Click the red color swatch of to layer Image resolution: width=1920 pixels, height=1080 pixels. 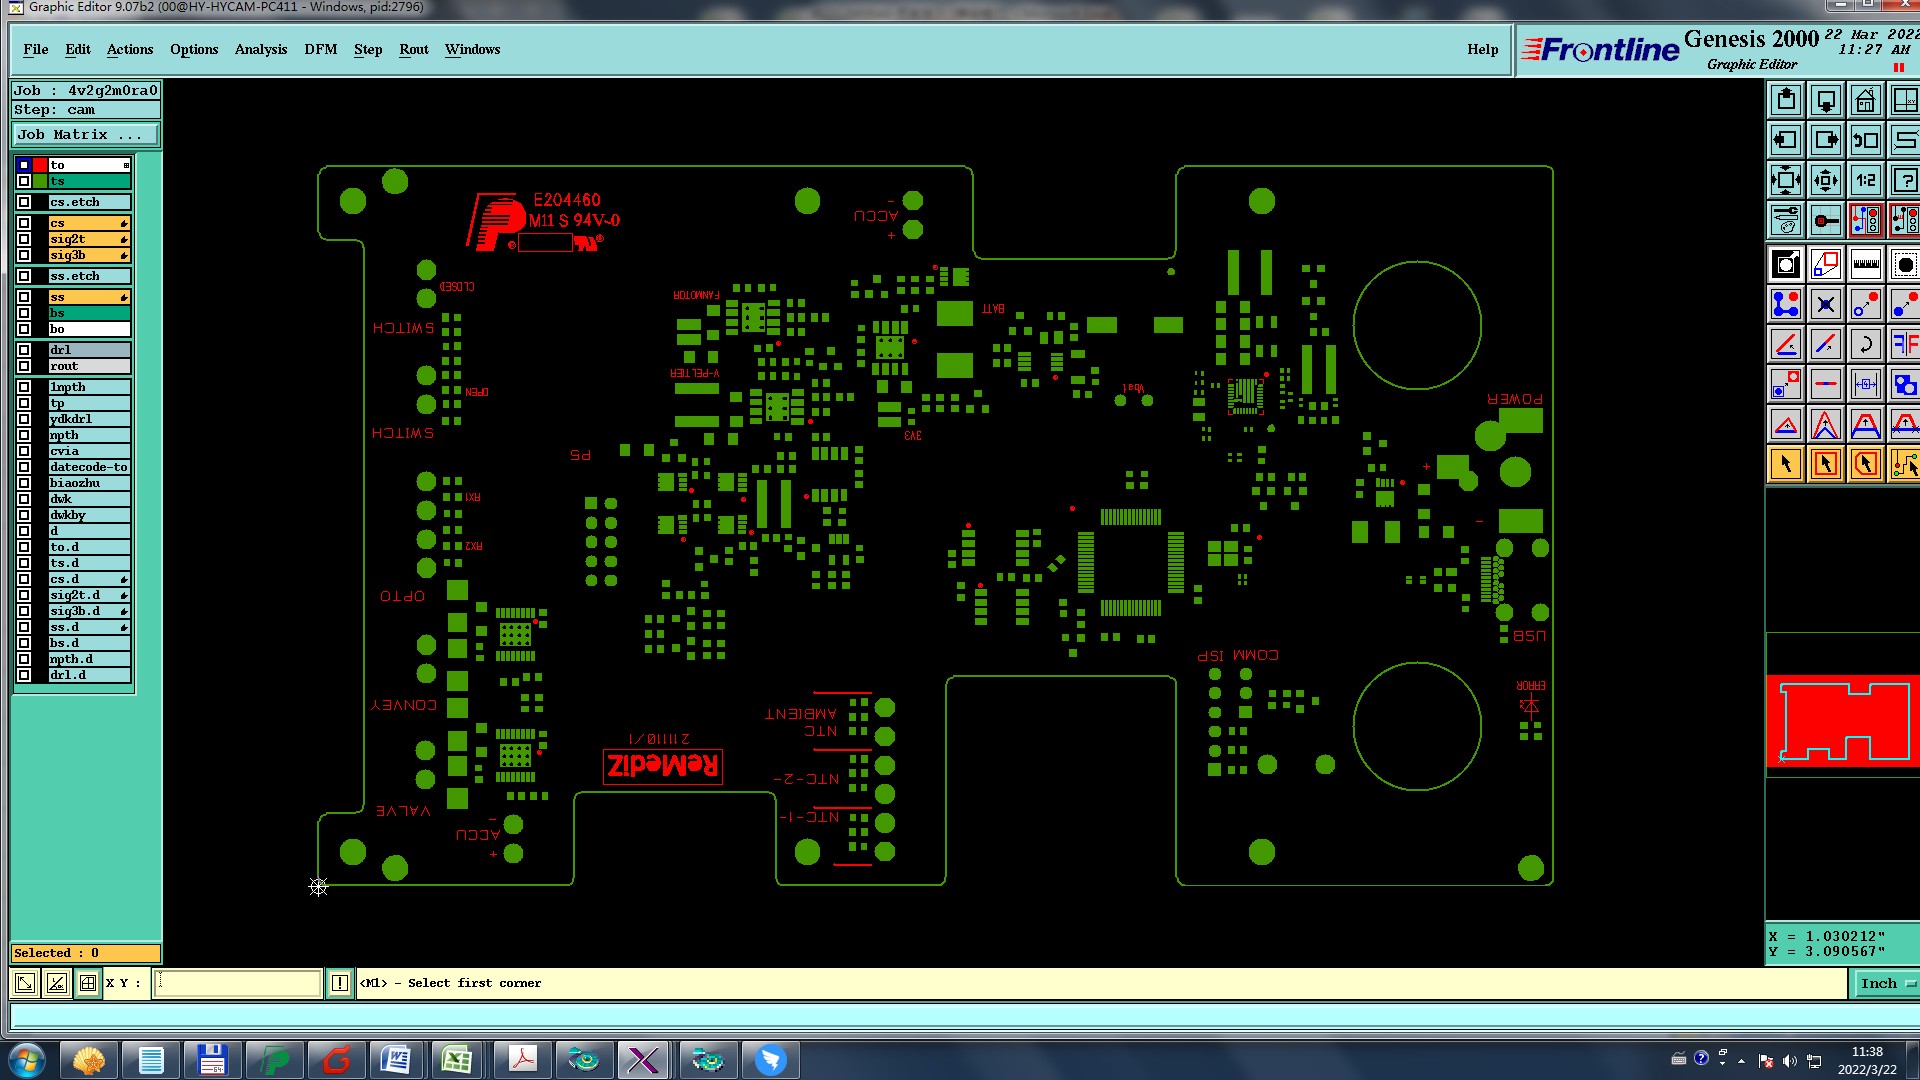40,165
